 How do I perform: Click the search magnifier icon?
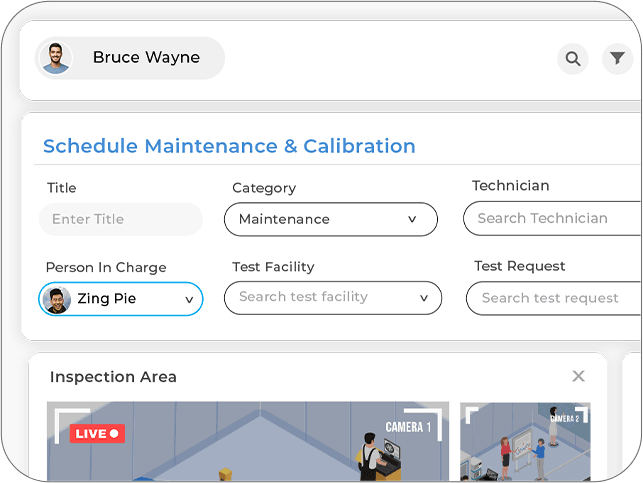(x=573, y=59)
